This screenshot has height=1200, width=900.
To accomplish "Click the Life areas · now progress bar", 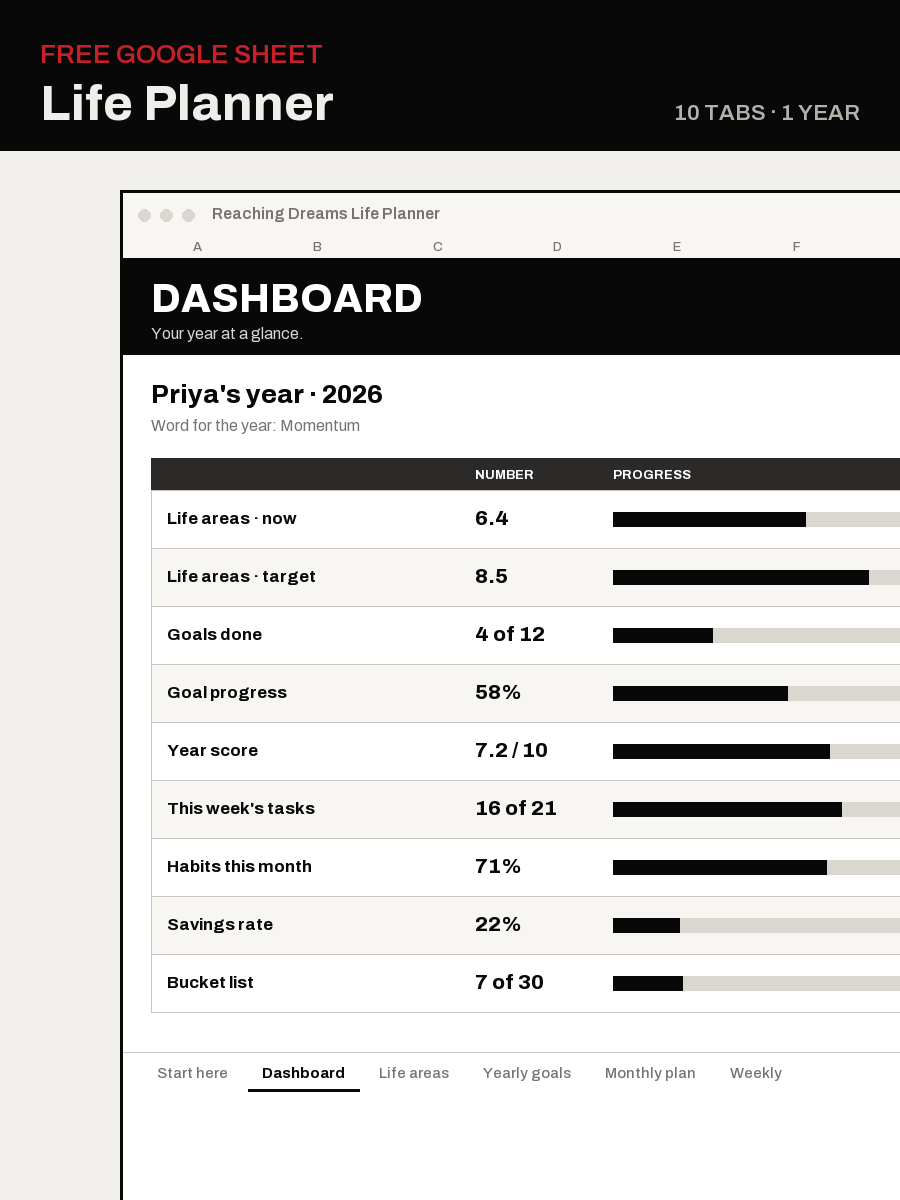I will pos(756,519).
